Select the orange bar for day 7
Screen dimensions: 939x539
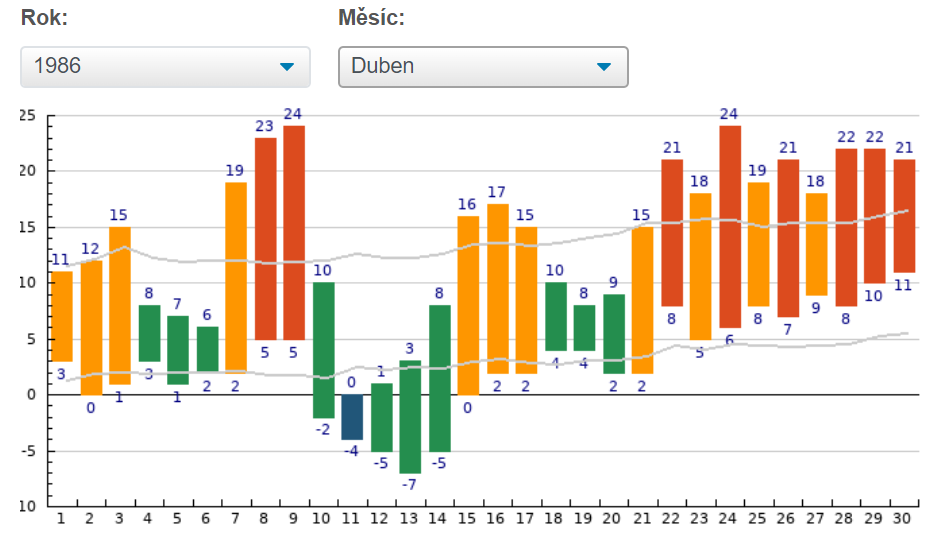[236, 277]
